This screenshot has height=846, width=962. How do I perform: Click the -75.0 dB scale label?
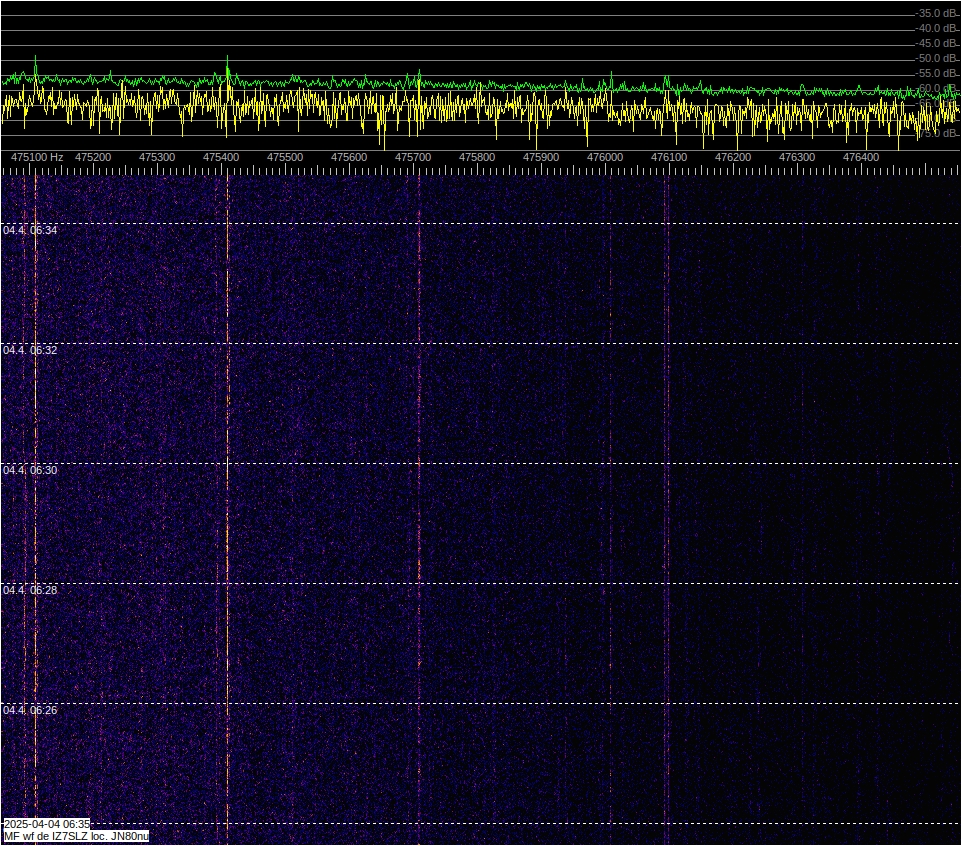click(937, 133)
